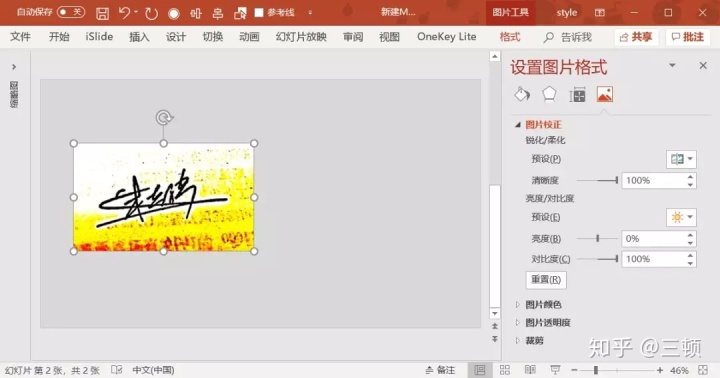Switch to the iSlide tab
Screen dimensions: 720x378
coord(99,37)
